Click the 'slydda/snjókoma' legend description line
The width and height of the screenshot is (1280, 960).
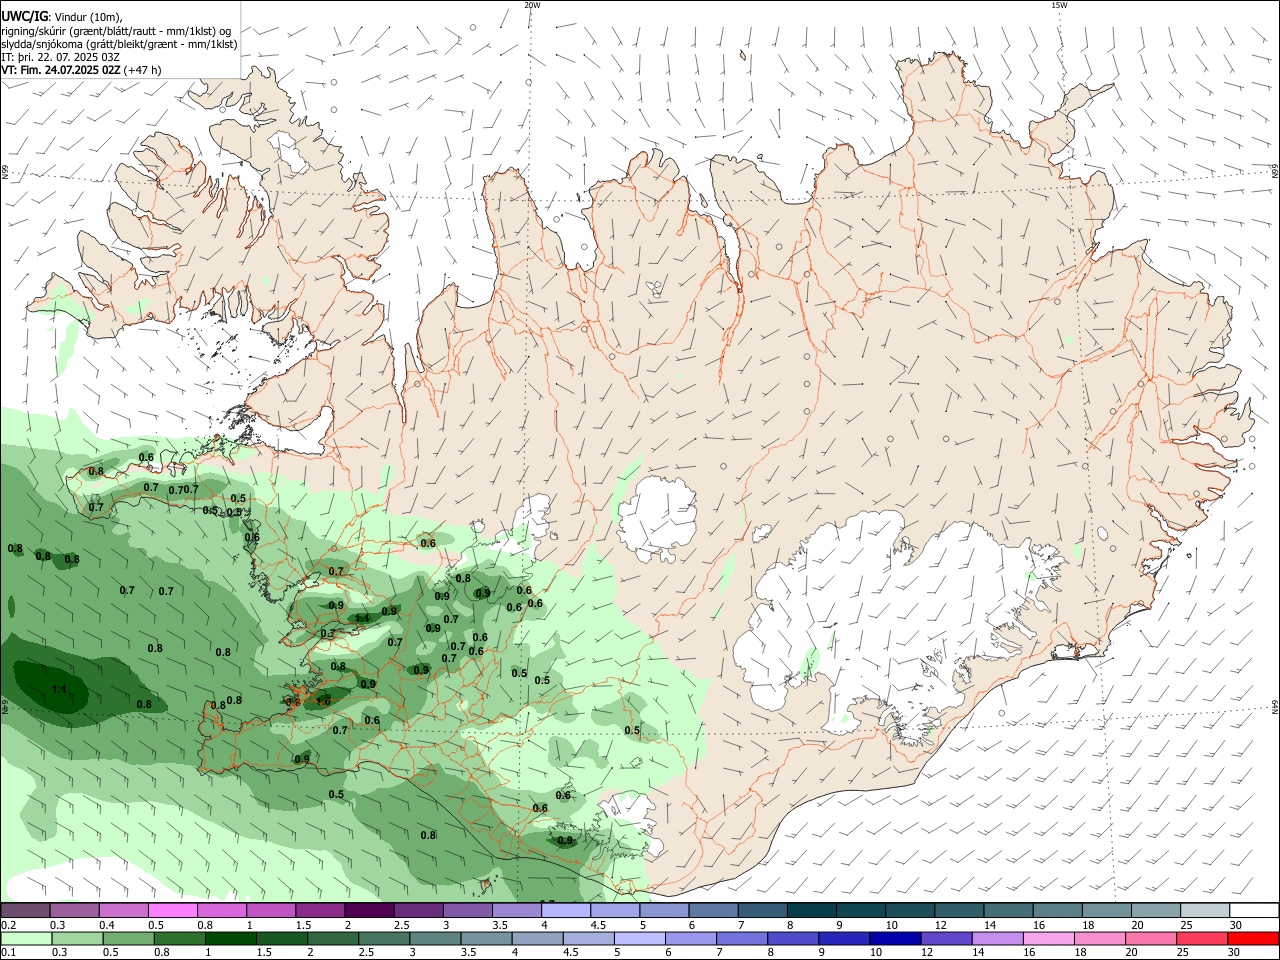click(x=119, y=44)
